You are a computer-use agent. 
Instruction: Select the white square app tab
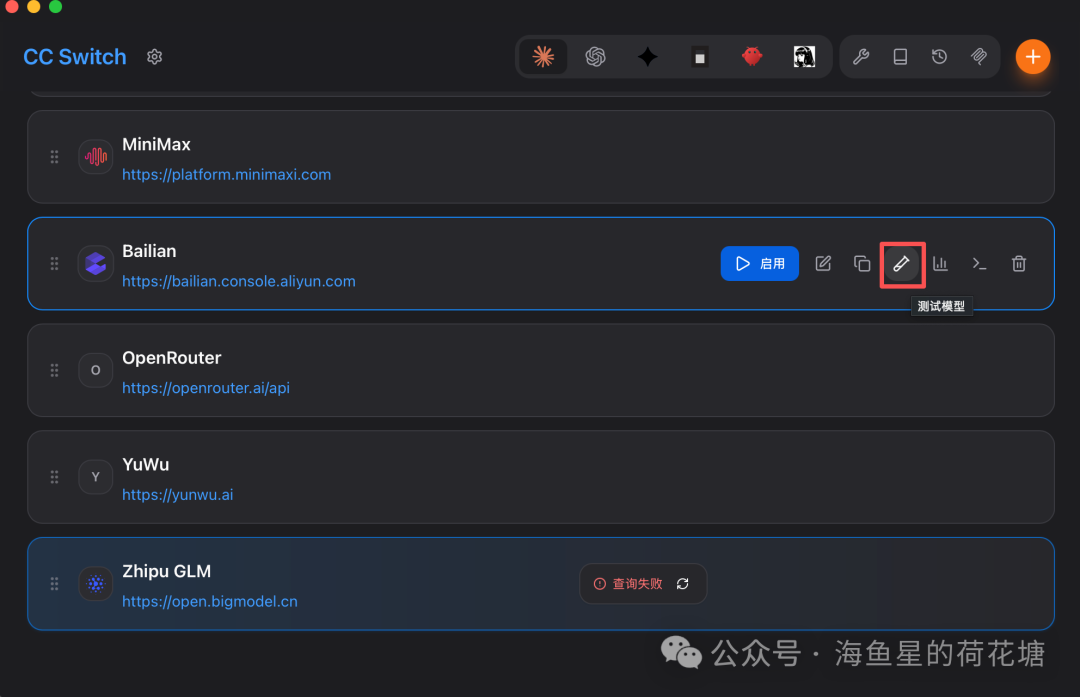(700, 57)
